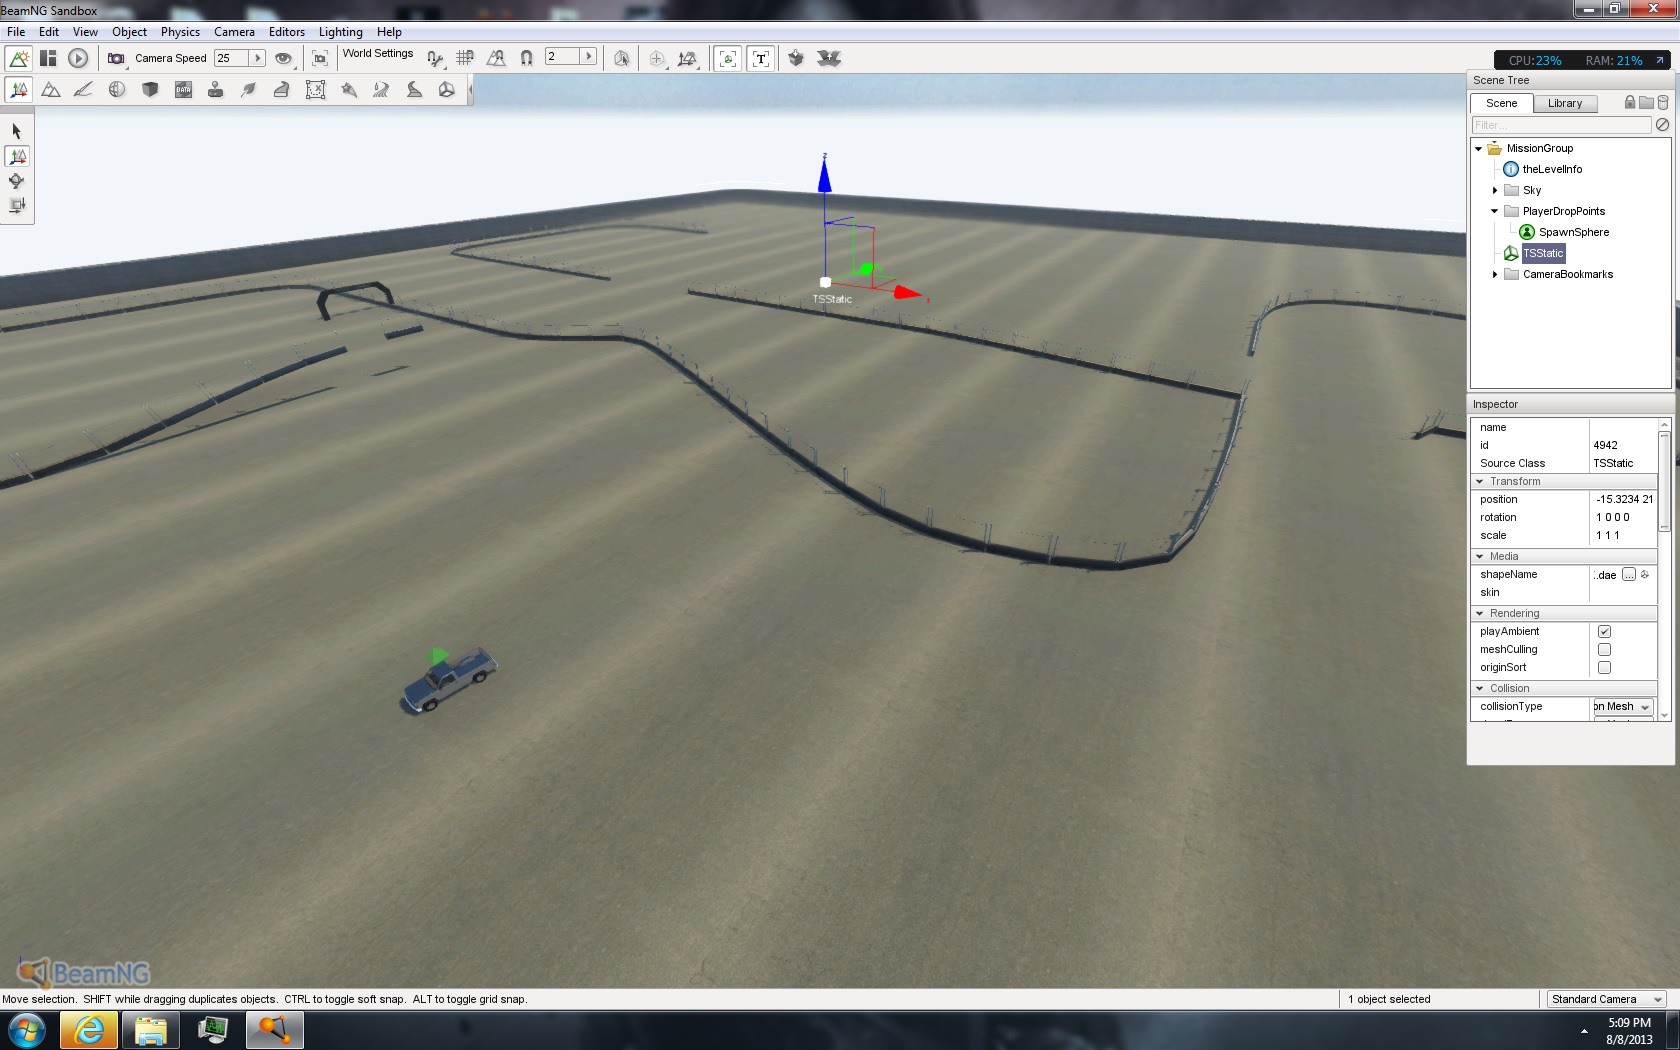Click the camera icon beside Camera Speed
1680x1050 pixels.
click(x=116, y=59)
